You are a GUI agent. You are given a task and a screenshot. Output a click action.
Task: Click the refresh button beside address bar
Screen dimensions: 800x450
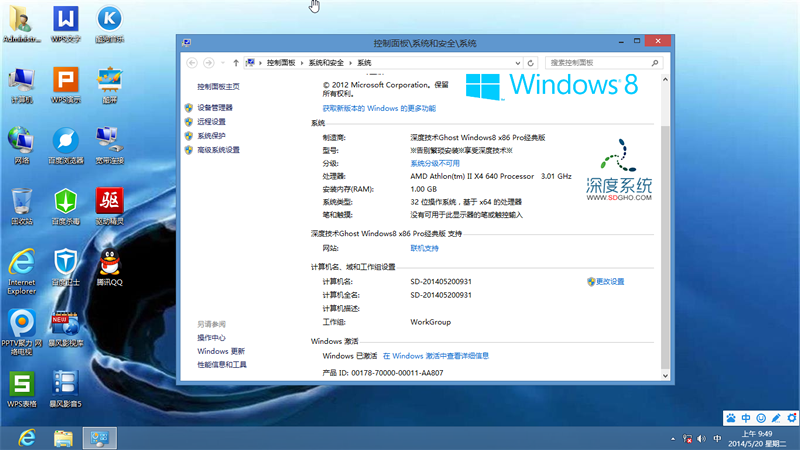[531, 63]
